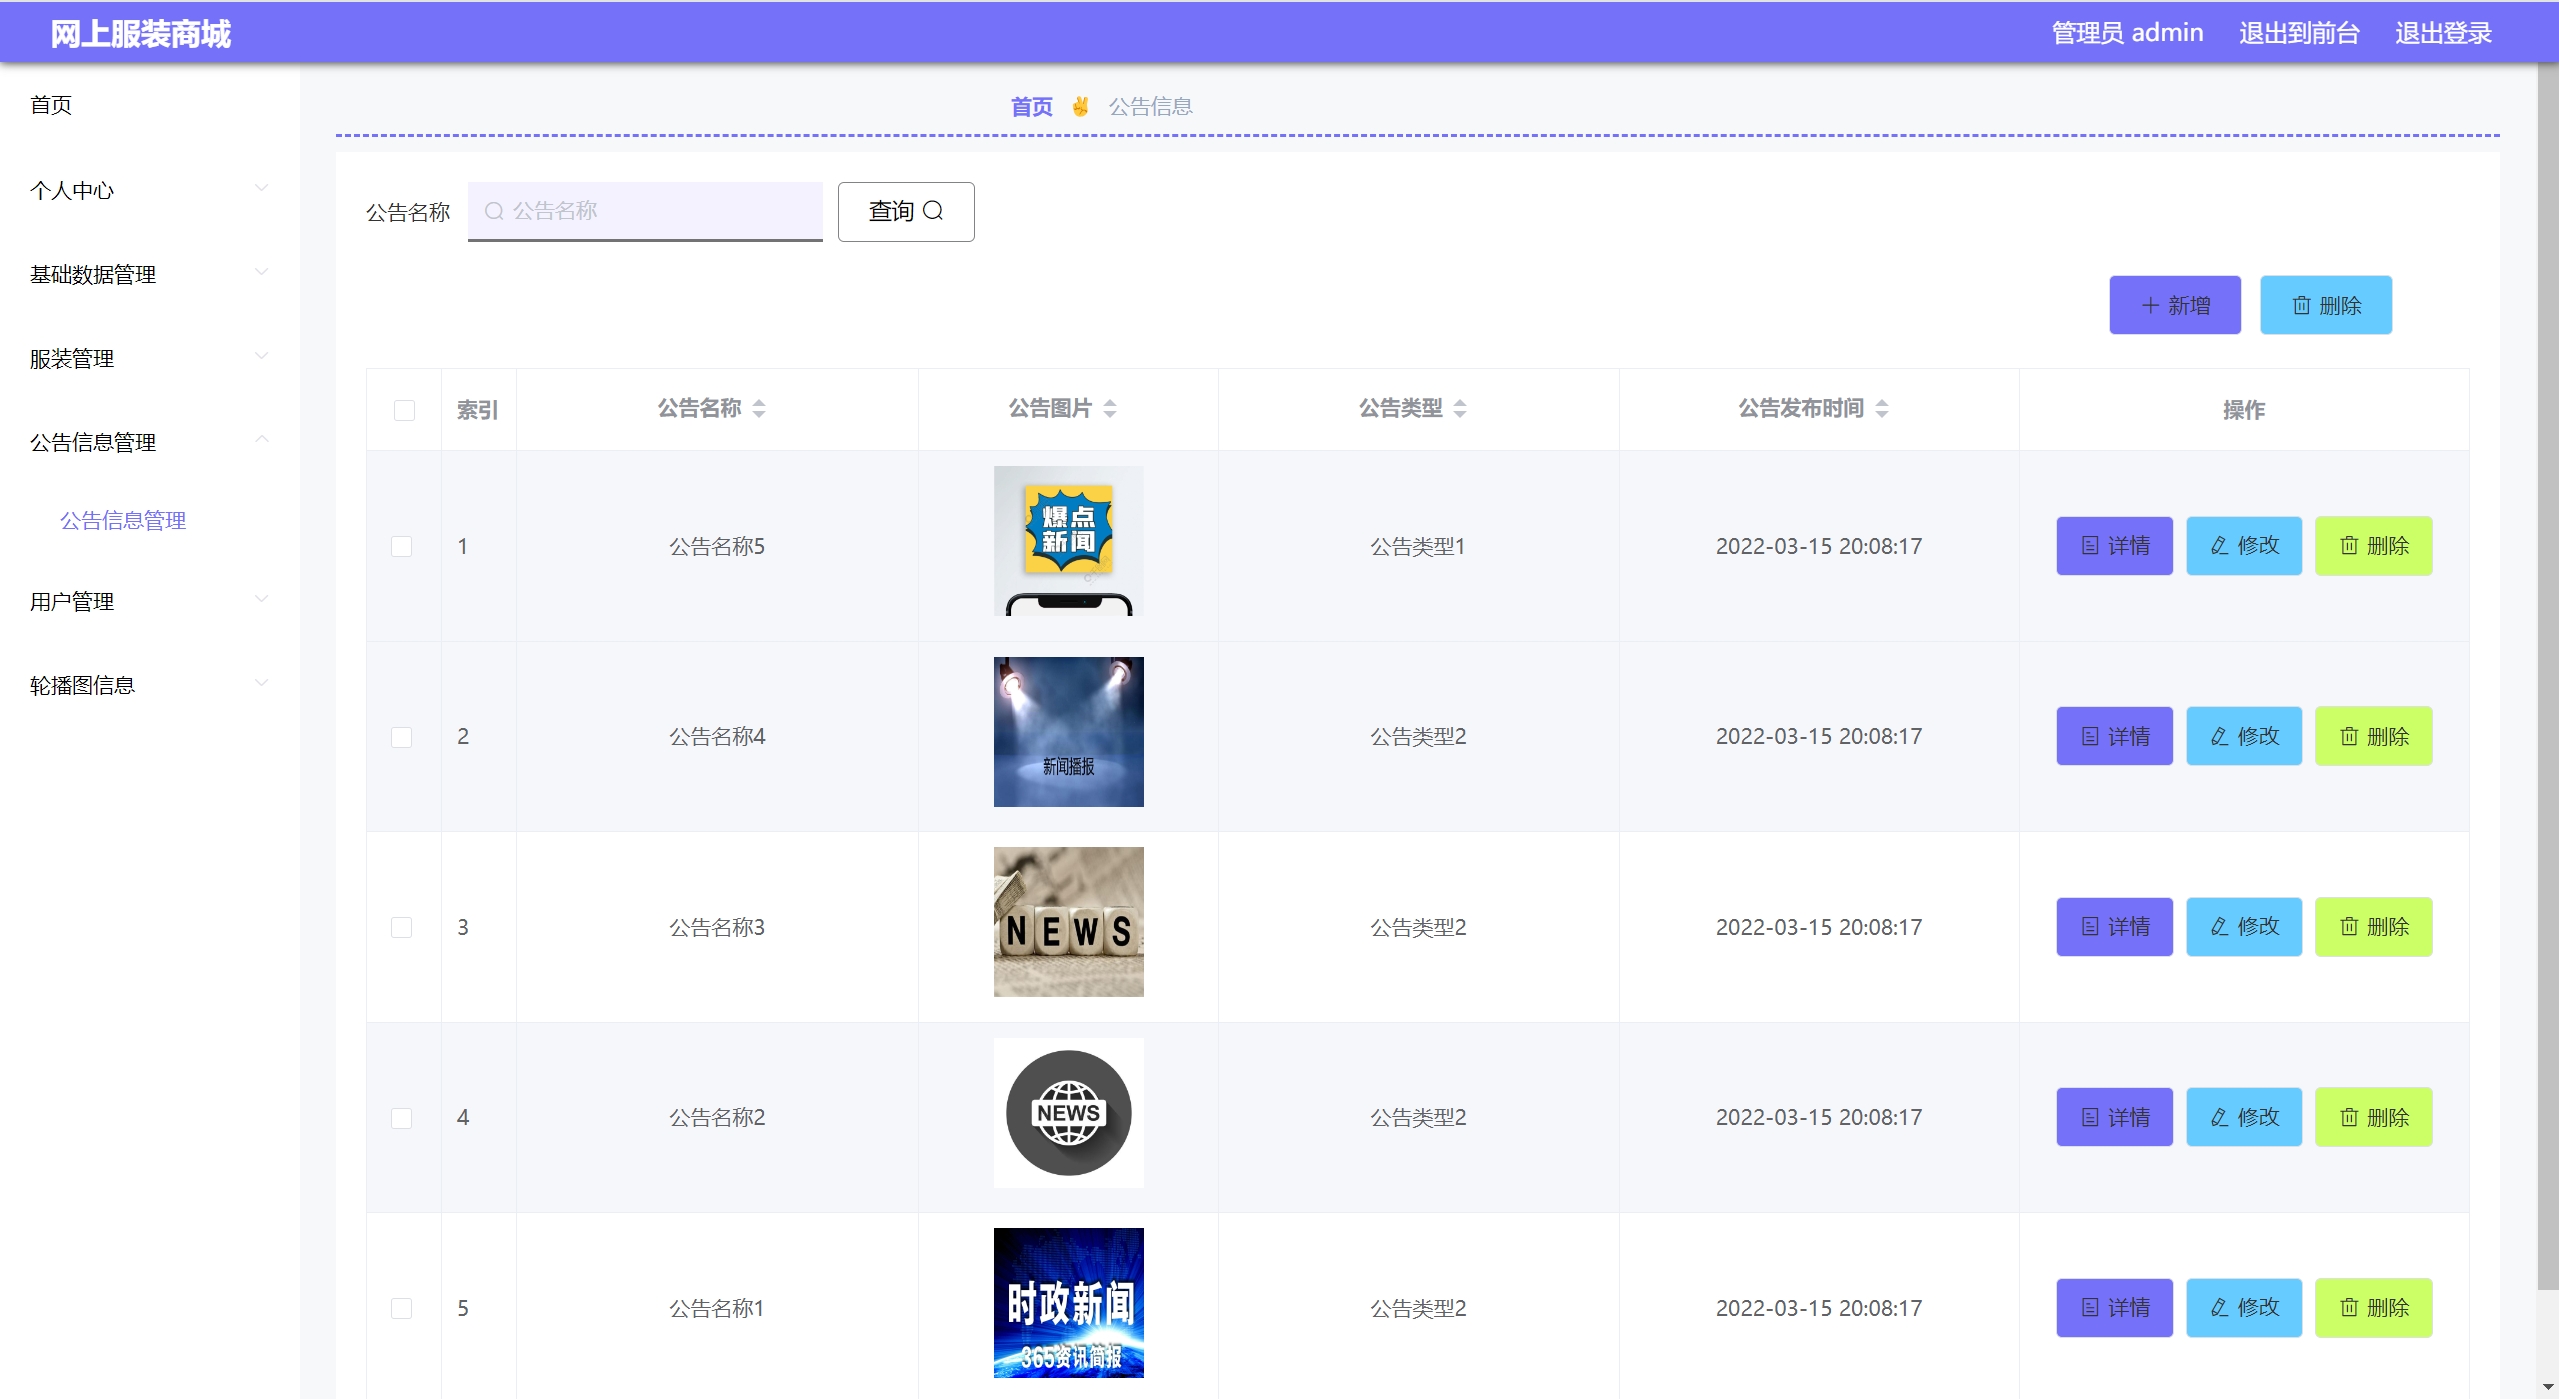Screen dimensions: 2559x1399
Task: Open the 公告信息管理 submenu item
Action: tap(123, 521)
